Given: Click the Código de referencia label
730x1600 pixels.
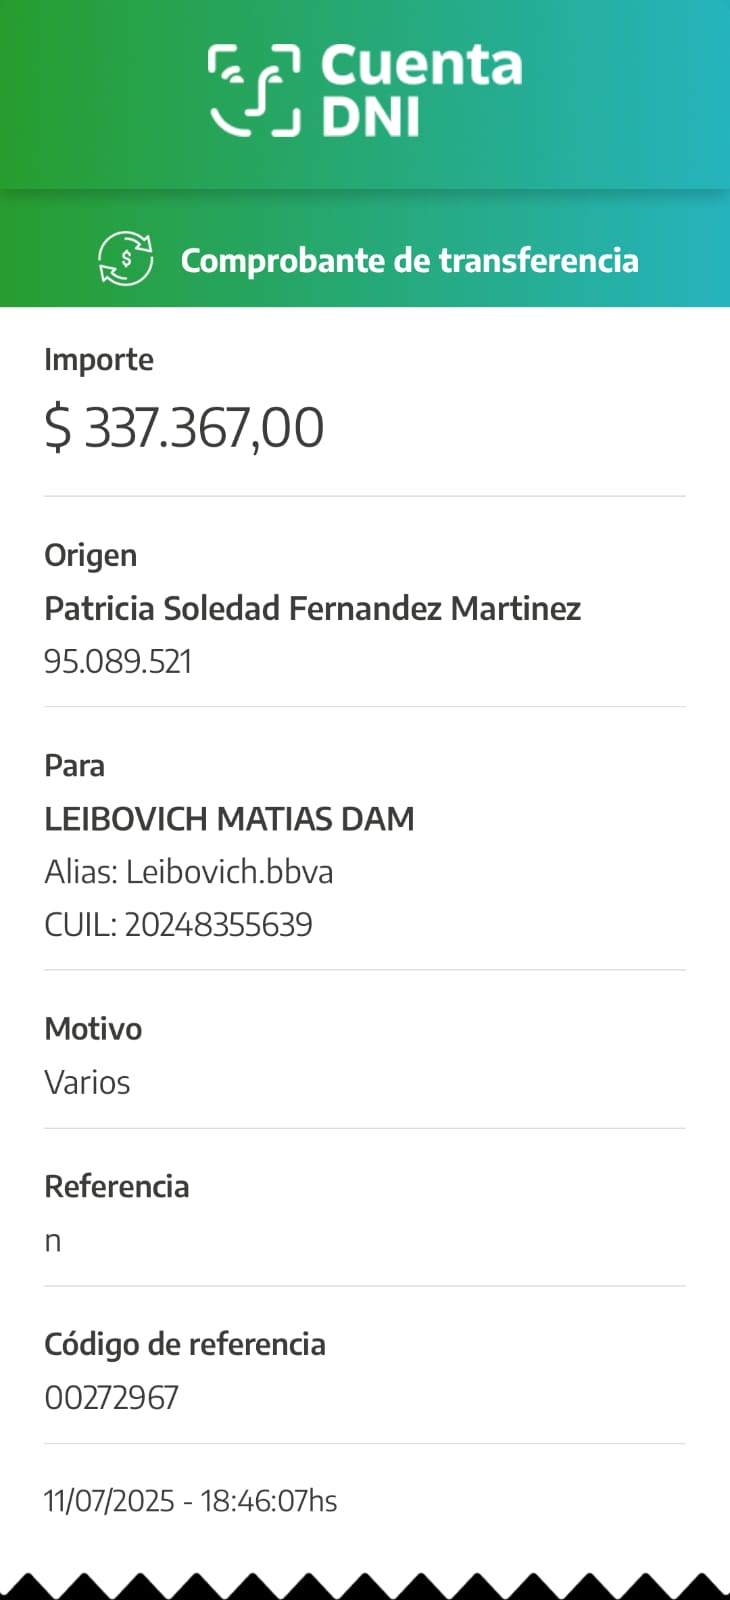Looking at the screenshot, I should point(185,1344).
